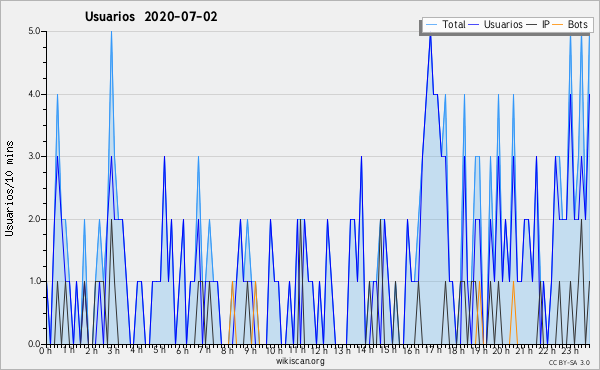Click the 3 h peak reaching 5.0
Viewport: 600px width, 370px height.
coord(111,32)
